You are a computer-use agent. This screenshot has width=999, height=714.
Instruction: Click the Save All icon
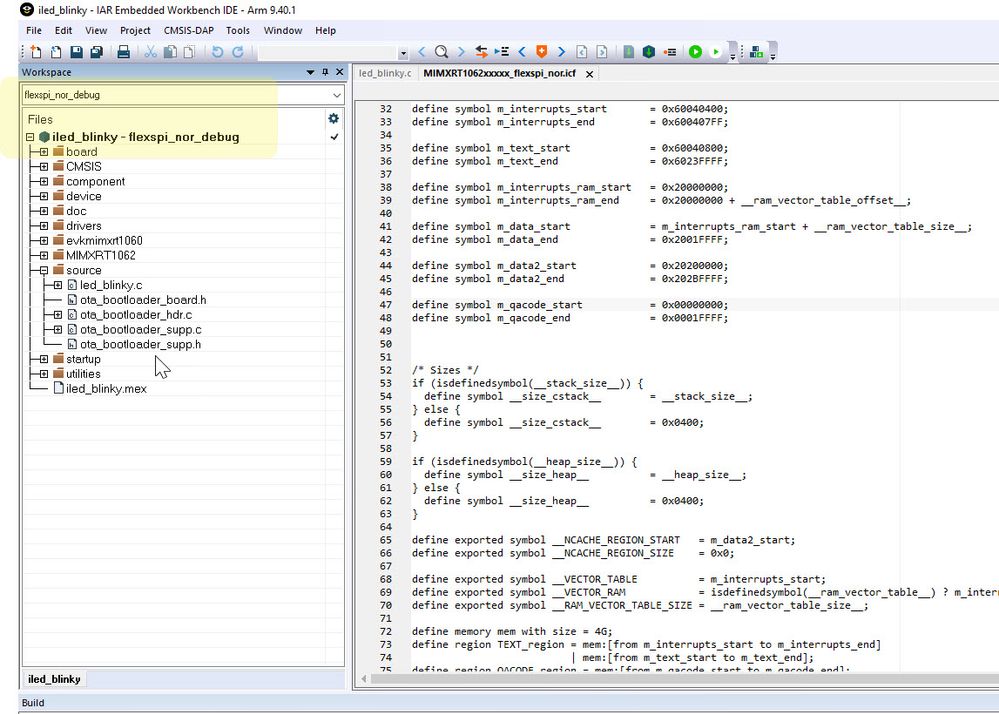tap(96, 52)
